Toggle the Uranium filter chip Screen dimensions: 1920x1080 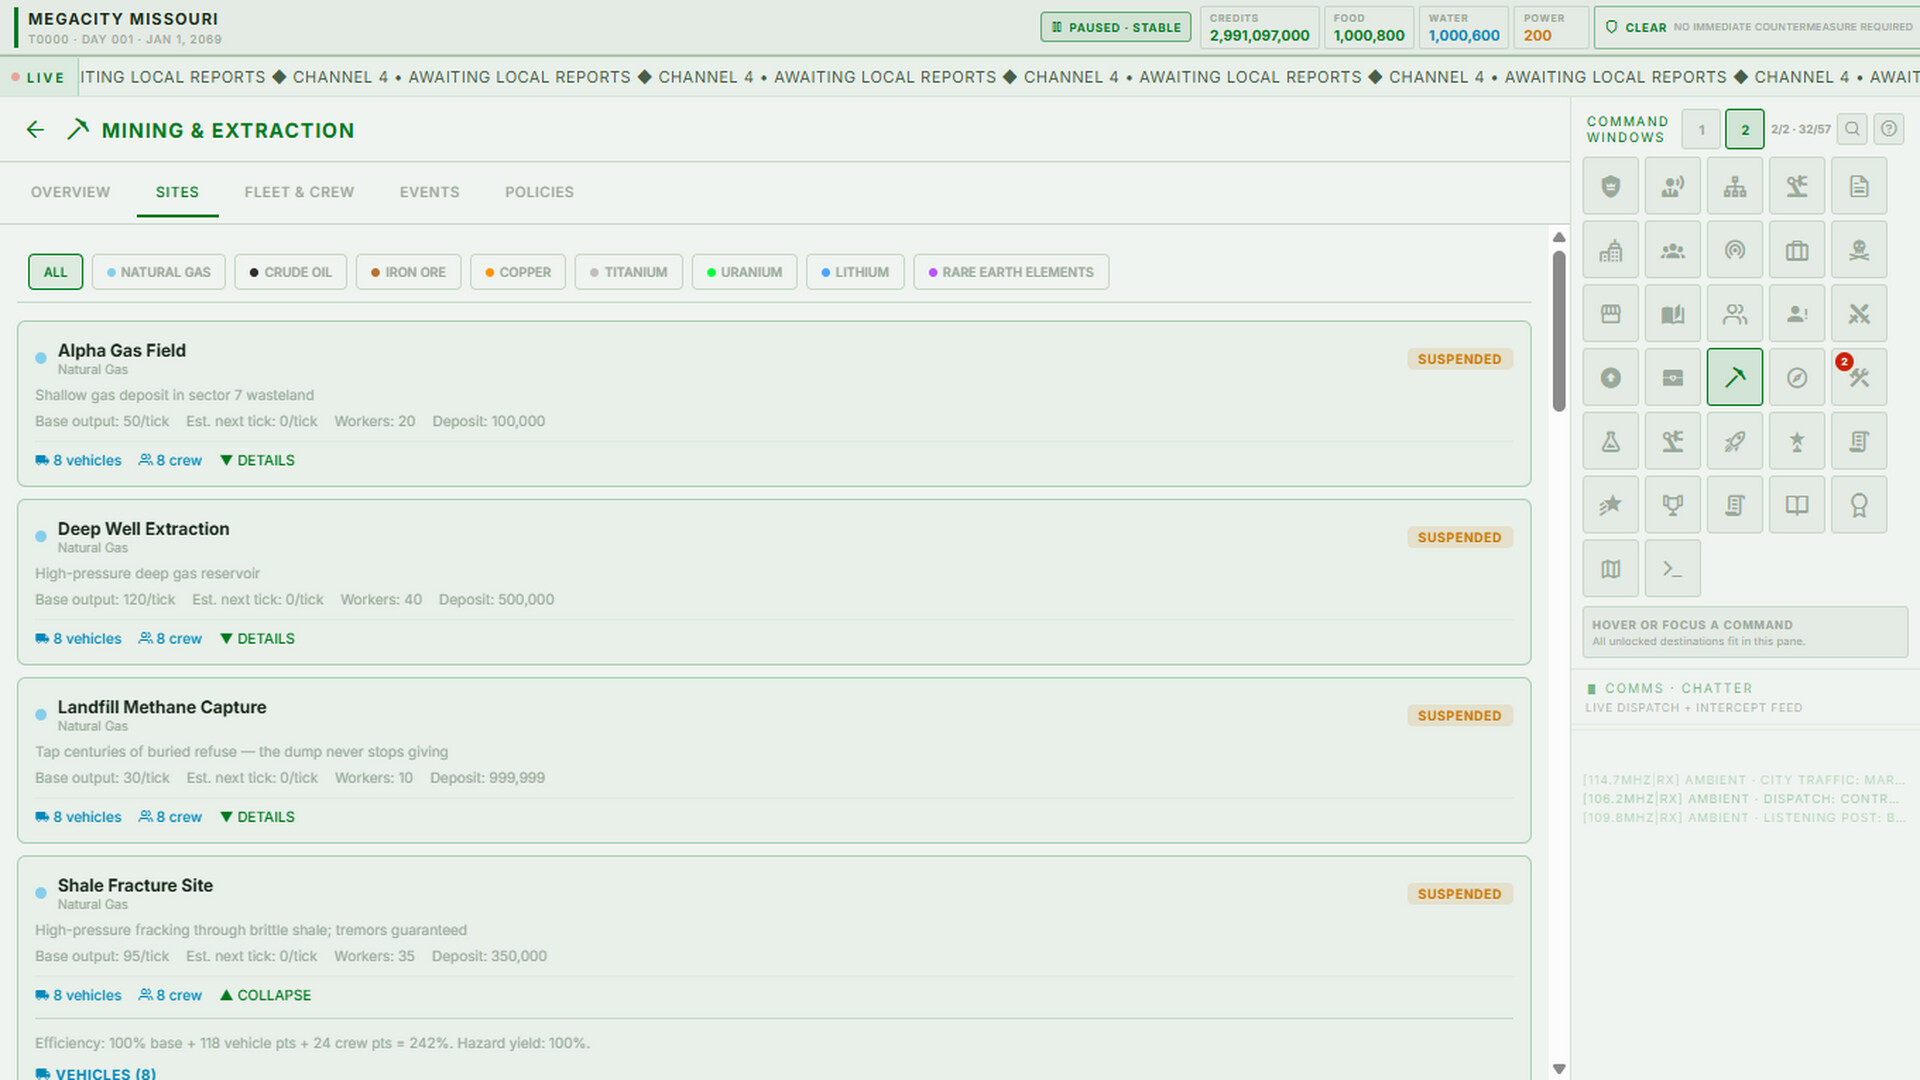[x=744, y=272]
